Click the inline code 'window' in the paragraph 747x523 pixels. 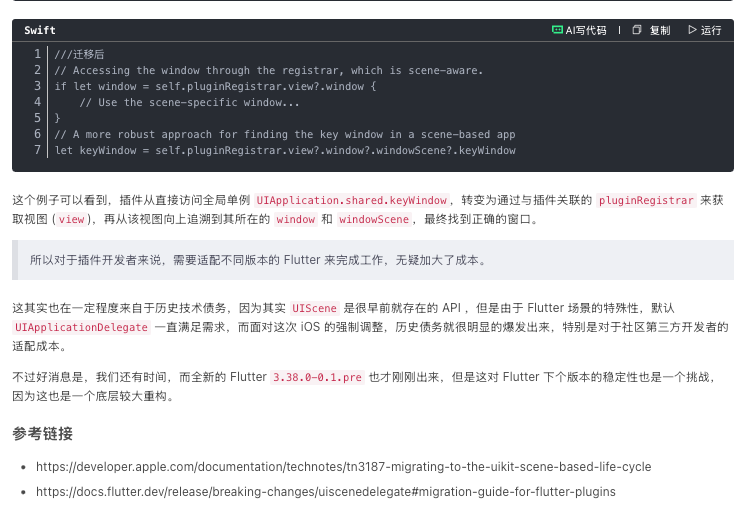click(x=295, y=220)
